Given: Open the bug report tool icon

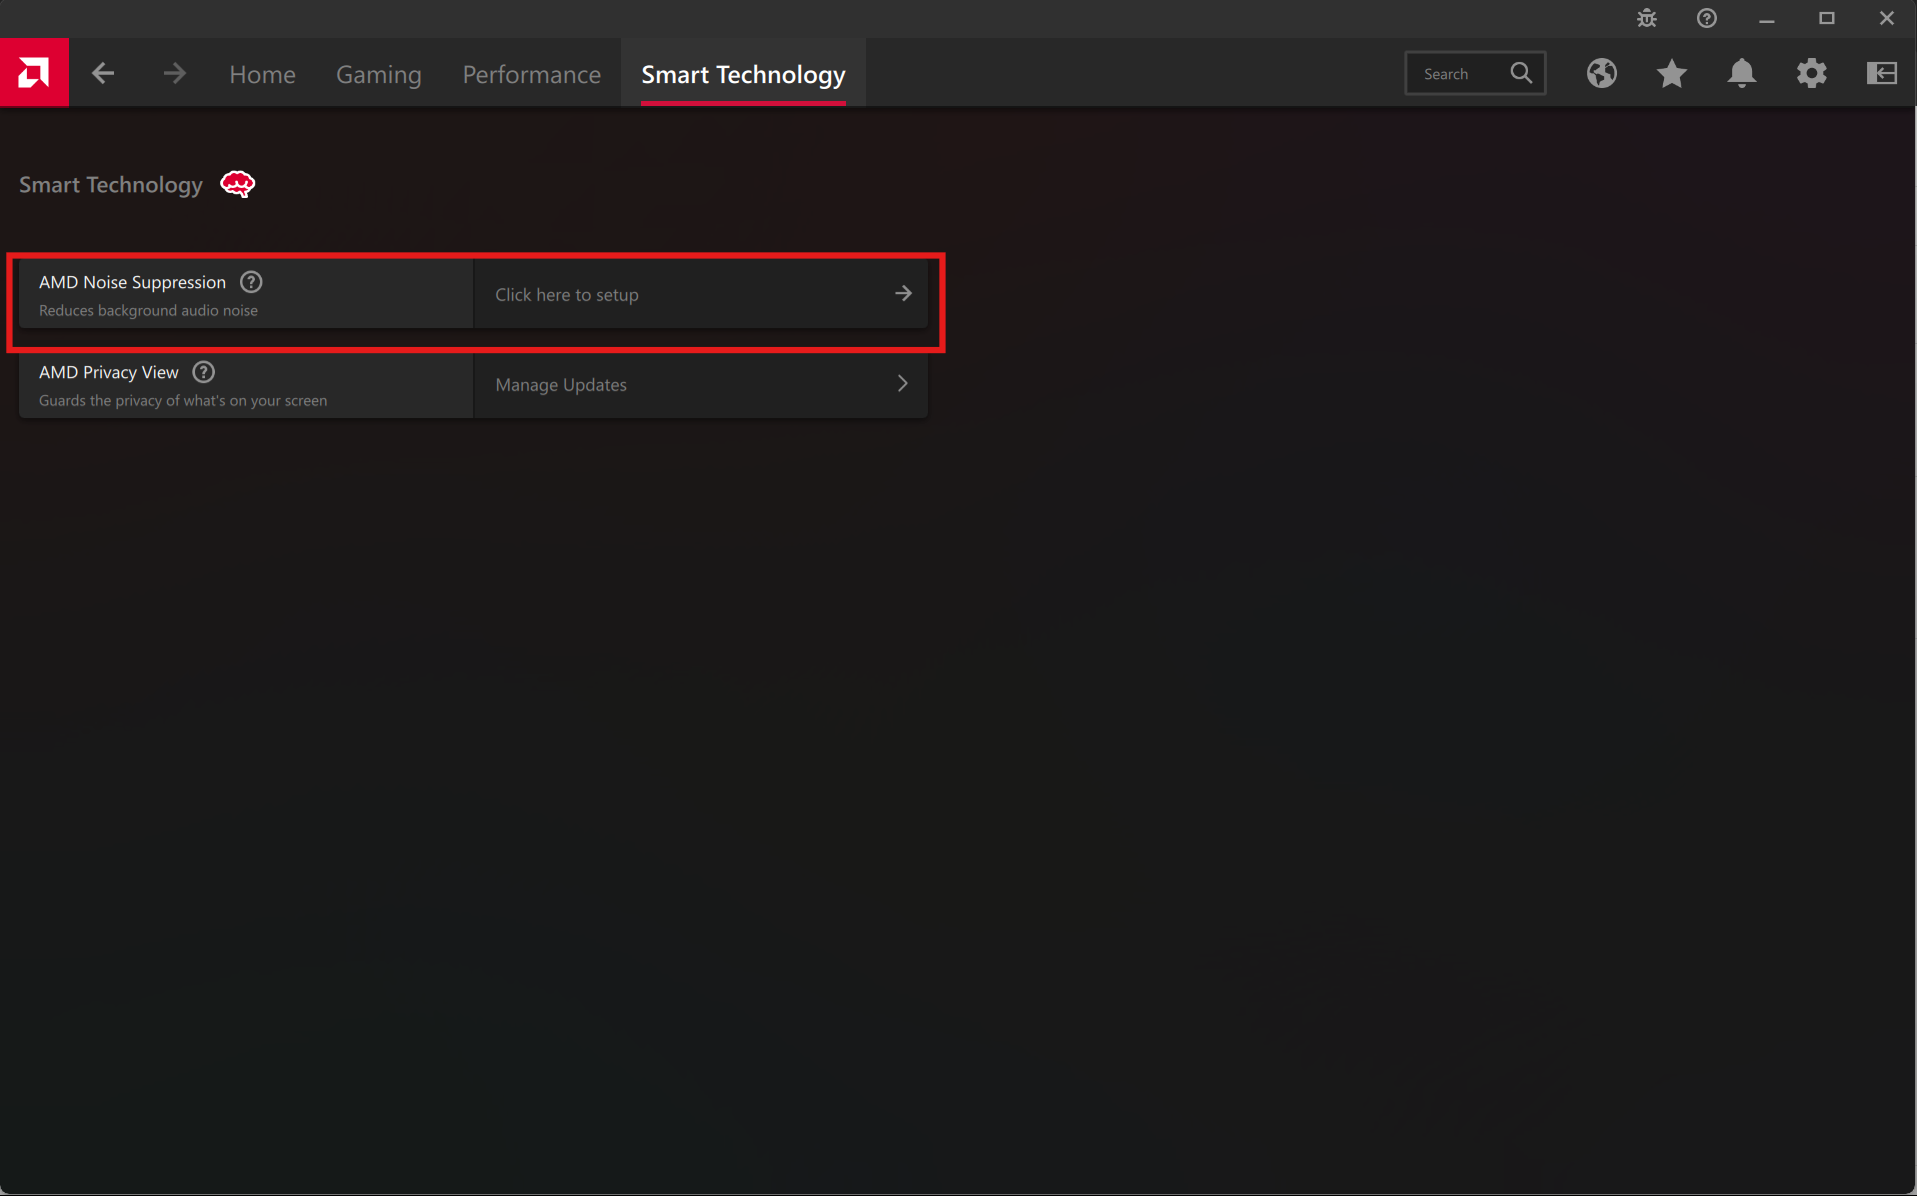Looking at the screenshot, I should [x=1646, y=18].
